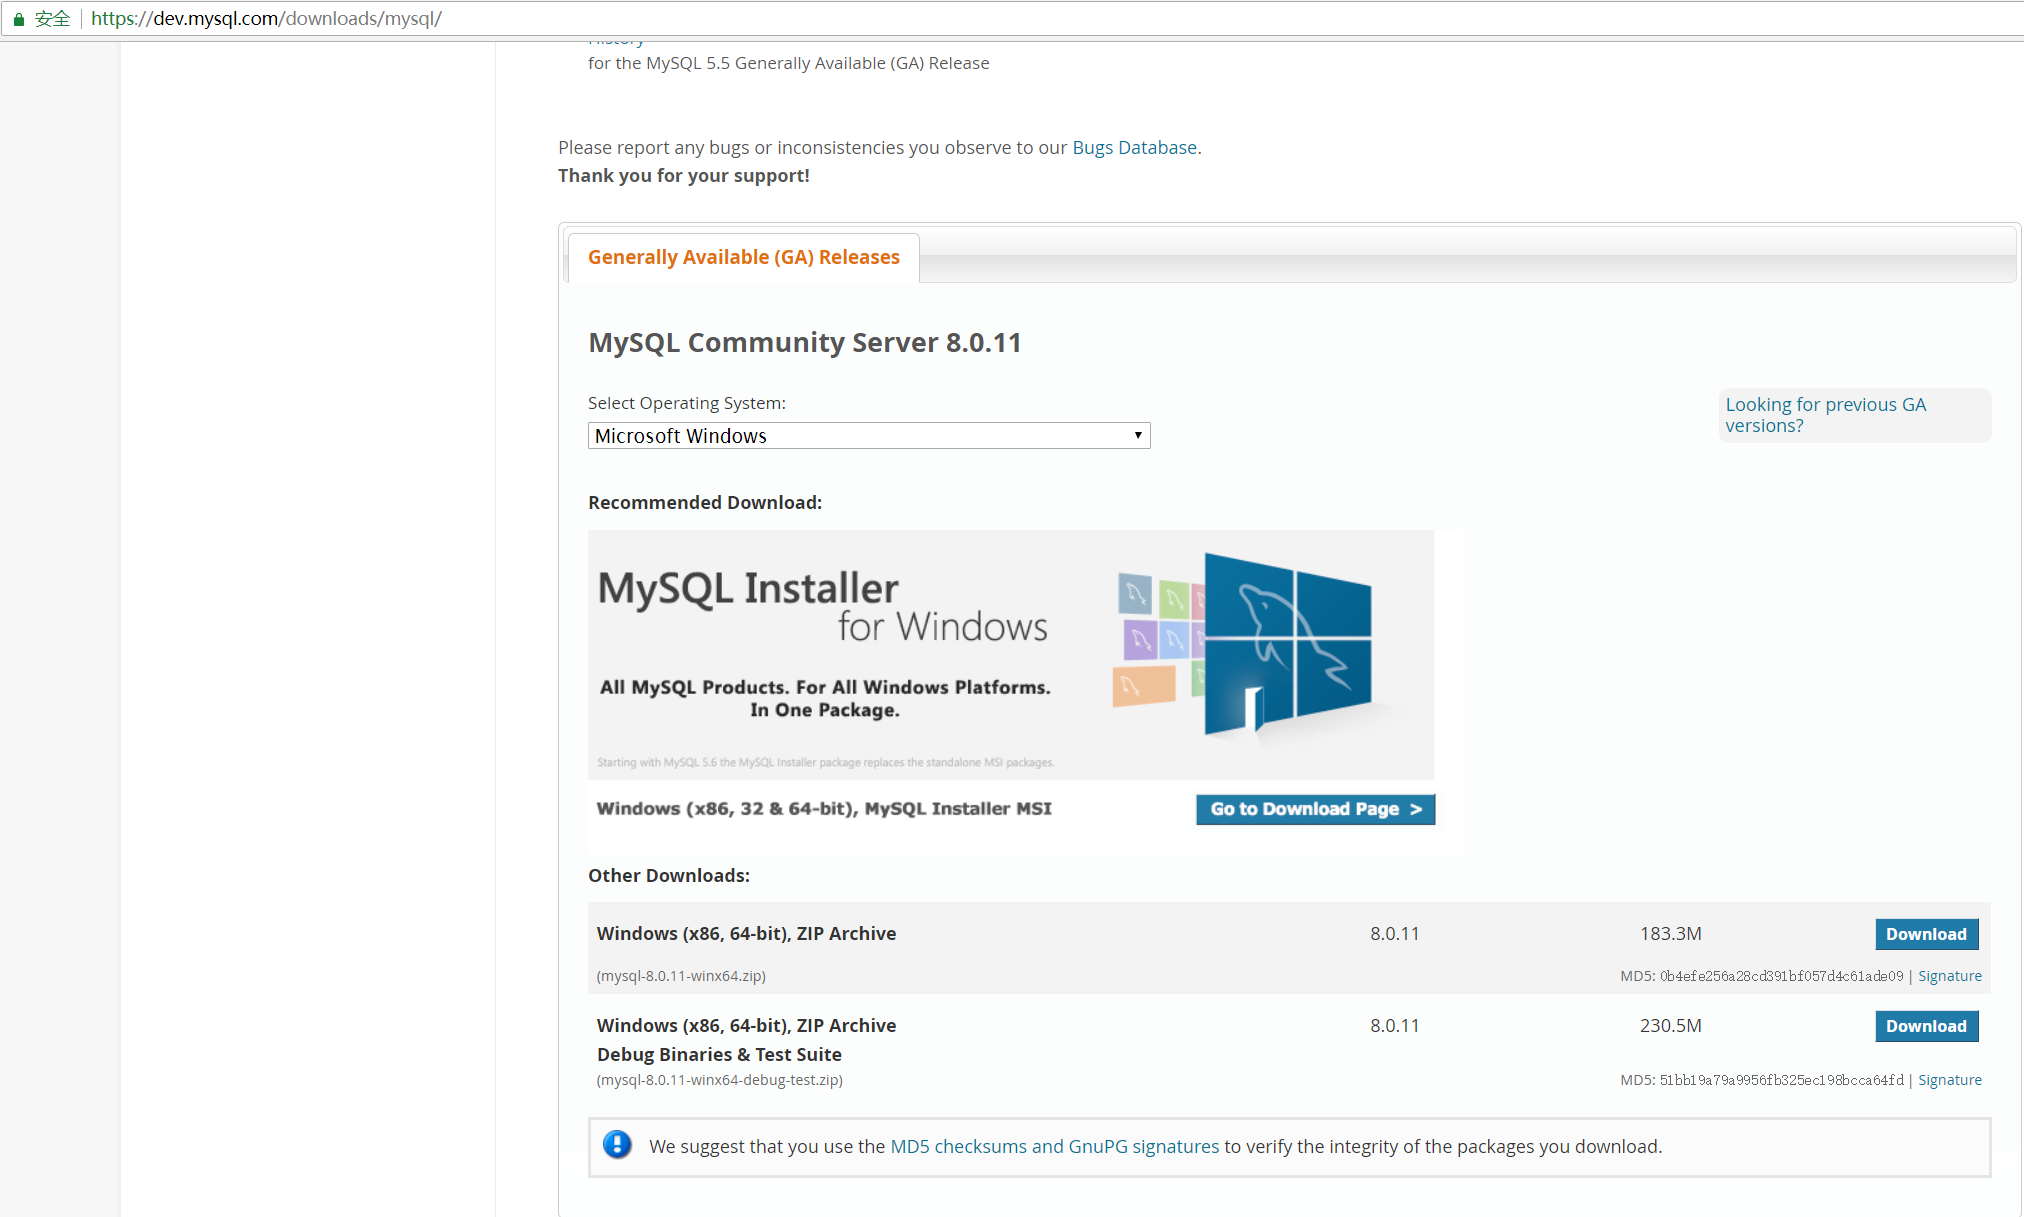This screenshot has height=1217, width=2024.
Task: Open the Select Operating System dropdown
Action: (x=868, y=436)
